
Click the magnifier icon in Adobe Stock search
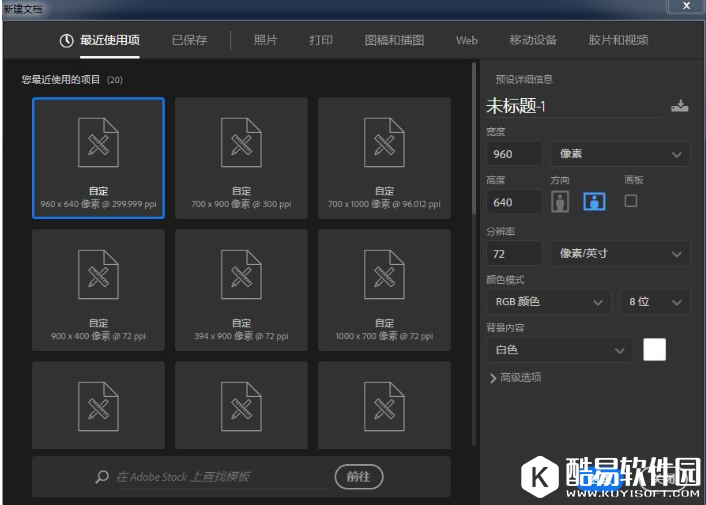click(x=102, y=477)
